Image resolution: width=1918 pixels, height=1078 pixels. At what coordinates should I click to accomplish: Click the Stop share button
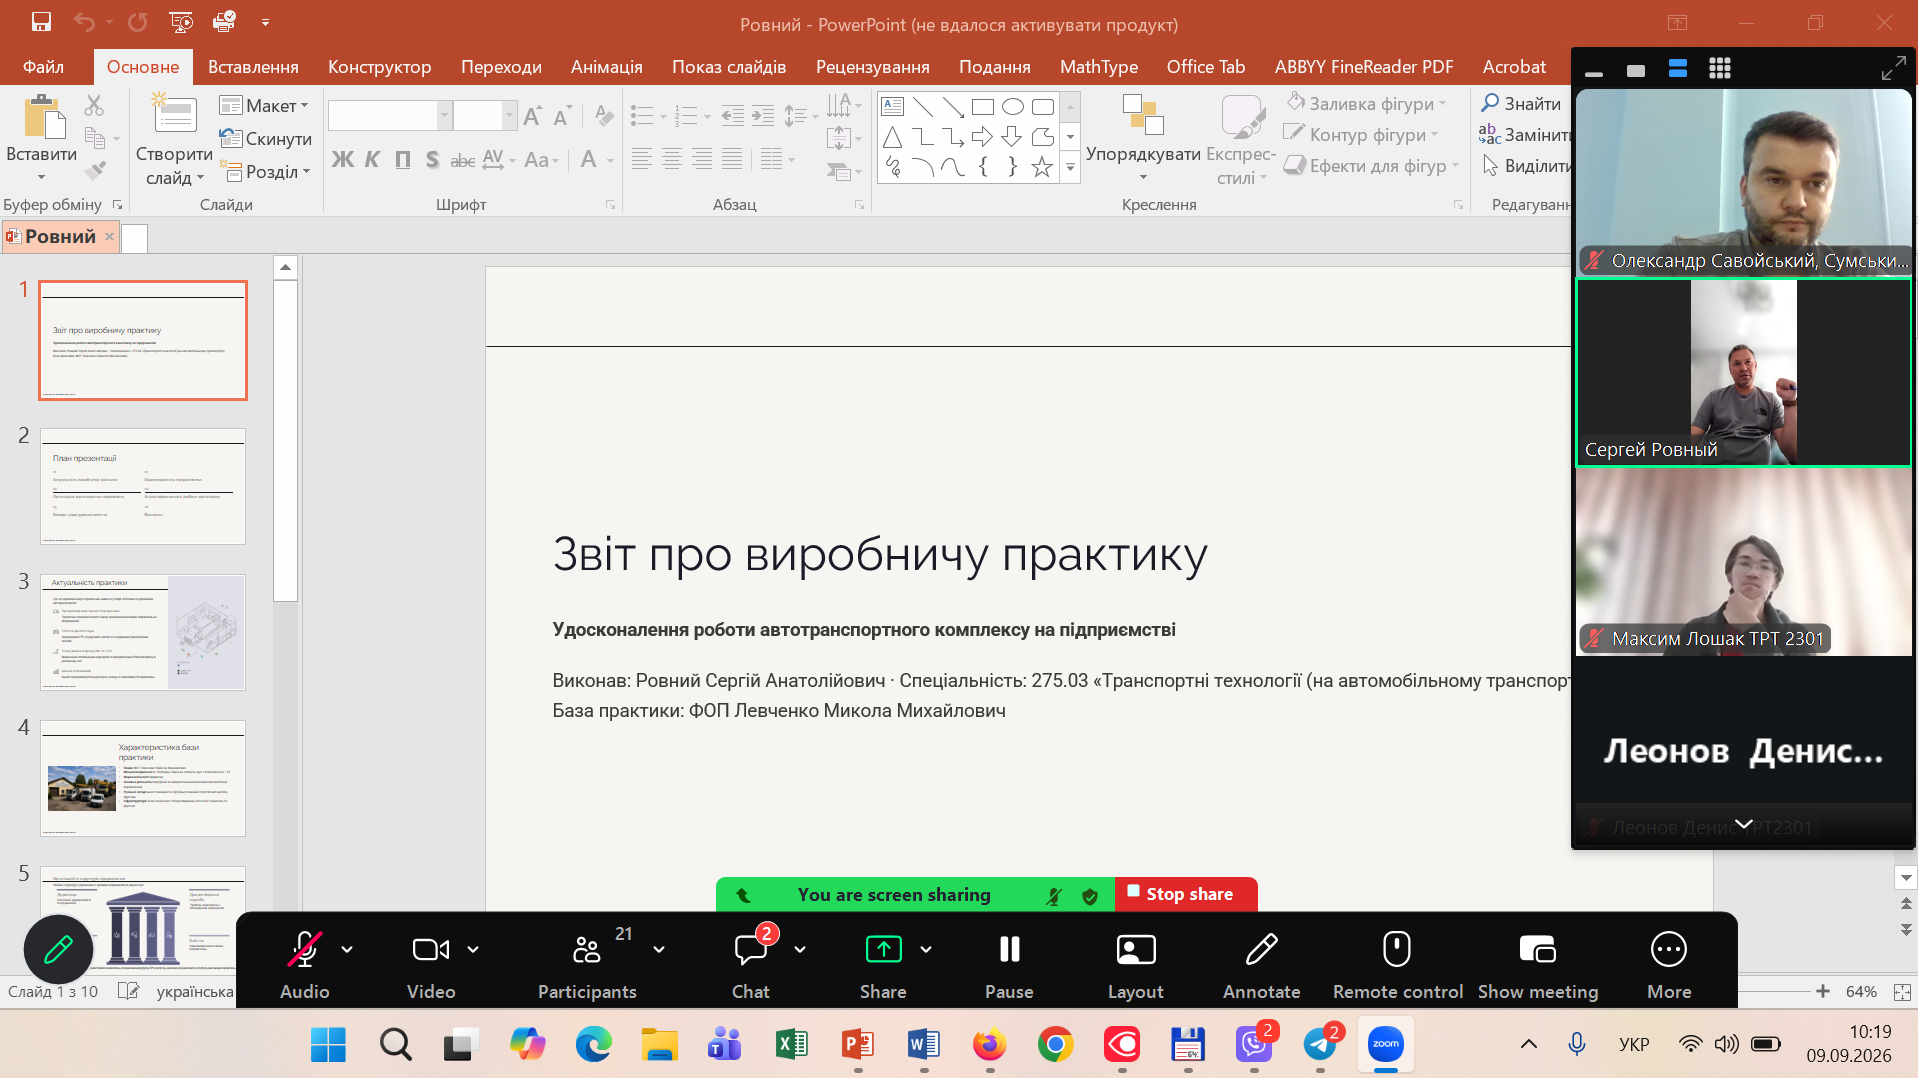pos(1185,894)
